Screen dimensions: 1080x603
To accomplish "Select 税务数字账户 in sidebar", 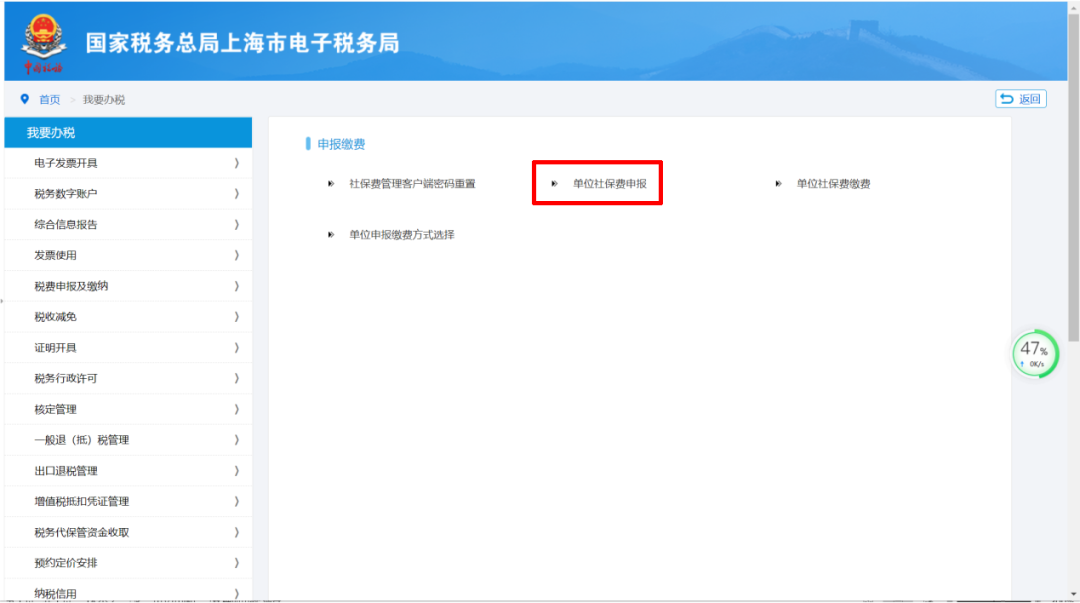I will pyautogui.click(x=128, y=194).
